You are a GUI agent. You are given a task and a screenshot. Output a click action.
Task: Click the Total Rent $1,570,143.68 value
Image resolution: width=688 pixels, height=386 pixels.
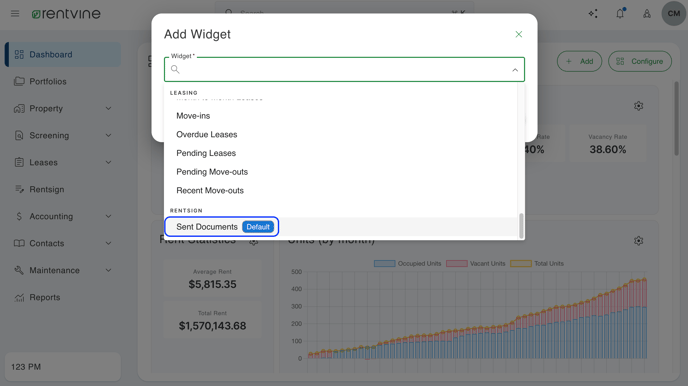(212, 326)
